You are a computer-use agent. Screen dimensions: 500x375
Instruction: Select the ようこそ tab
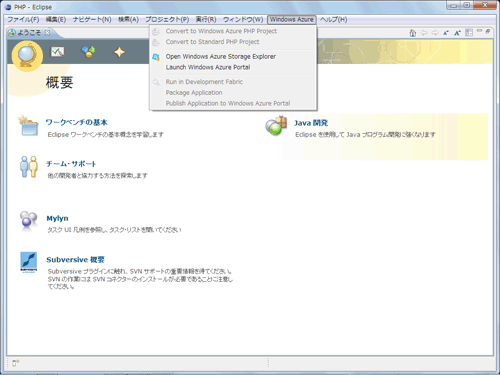click(x=29, y=33)
